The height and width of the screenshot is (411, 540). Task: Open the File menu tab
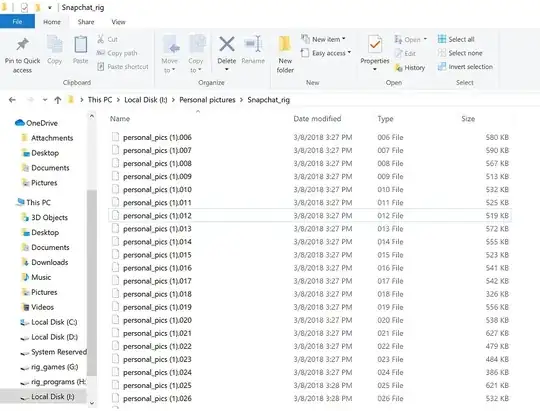(17, 21)
